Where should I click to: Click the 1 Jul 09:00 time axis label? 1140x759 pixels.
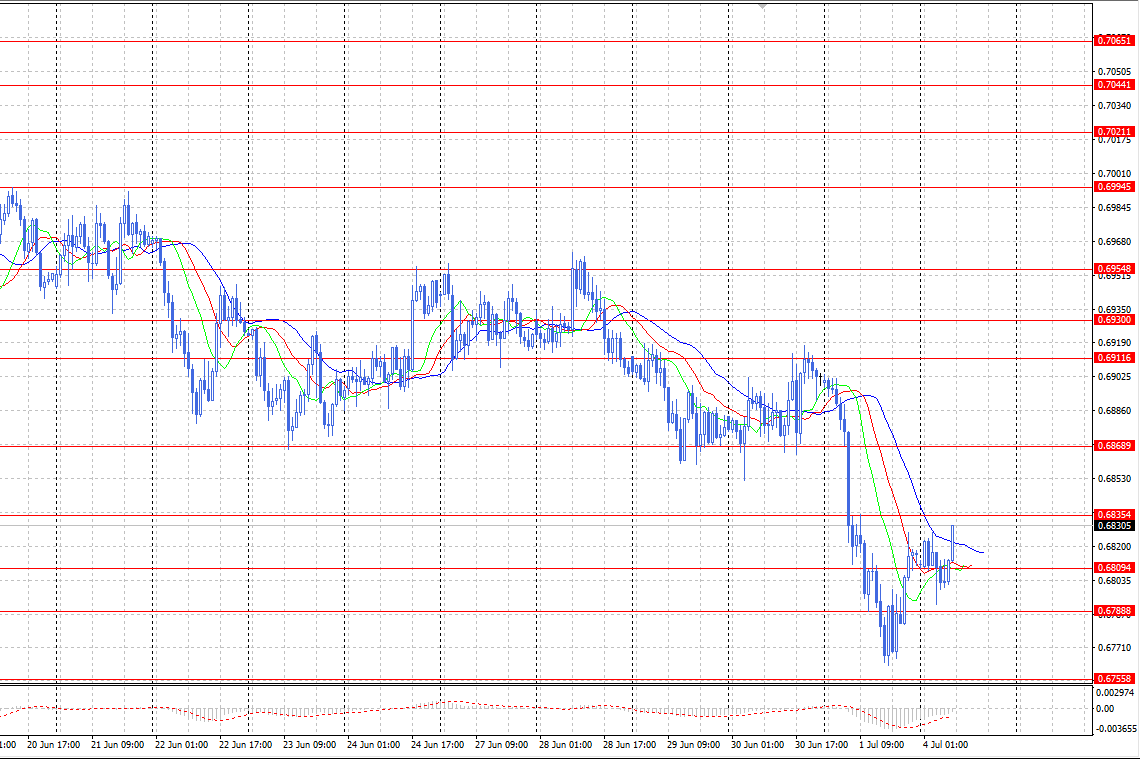tap(882, 744)
